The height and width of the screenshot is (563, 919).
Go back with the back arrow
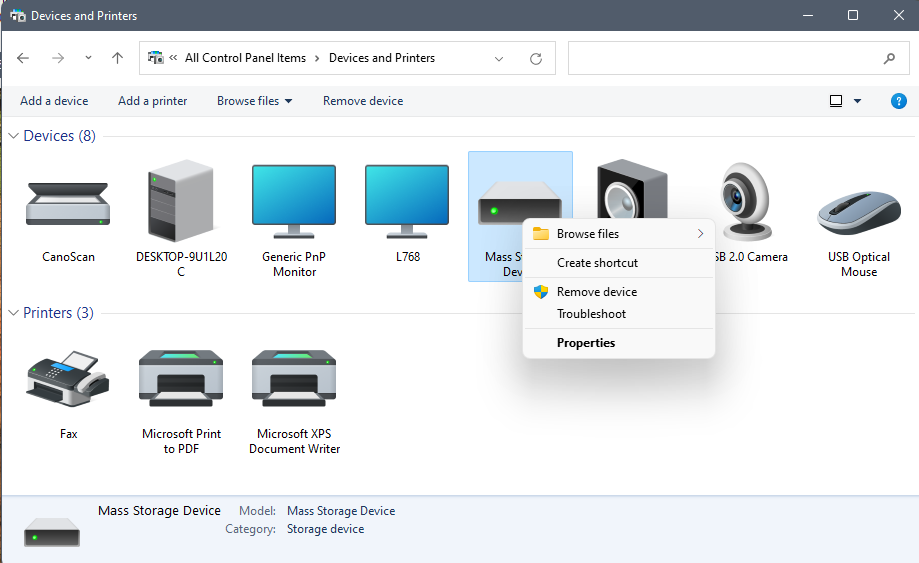point(23,58)
